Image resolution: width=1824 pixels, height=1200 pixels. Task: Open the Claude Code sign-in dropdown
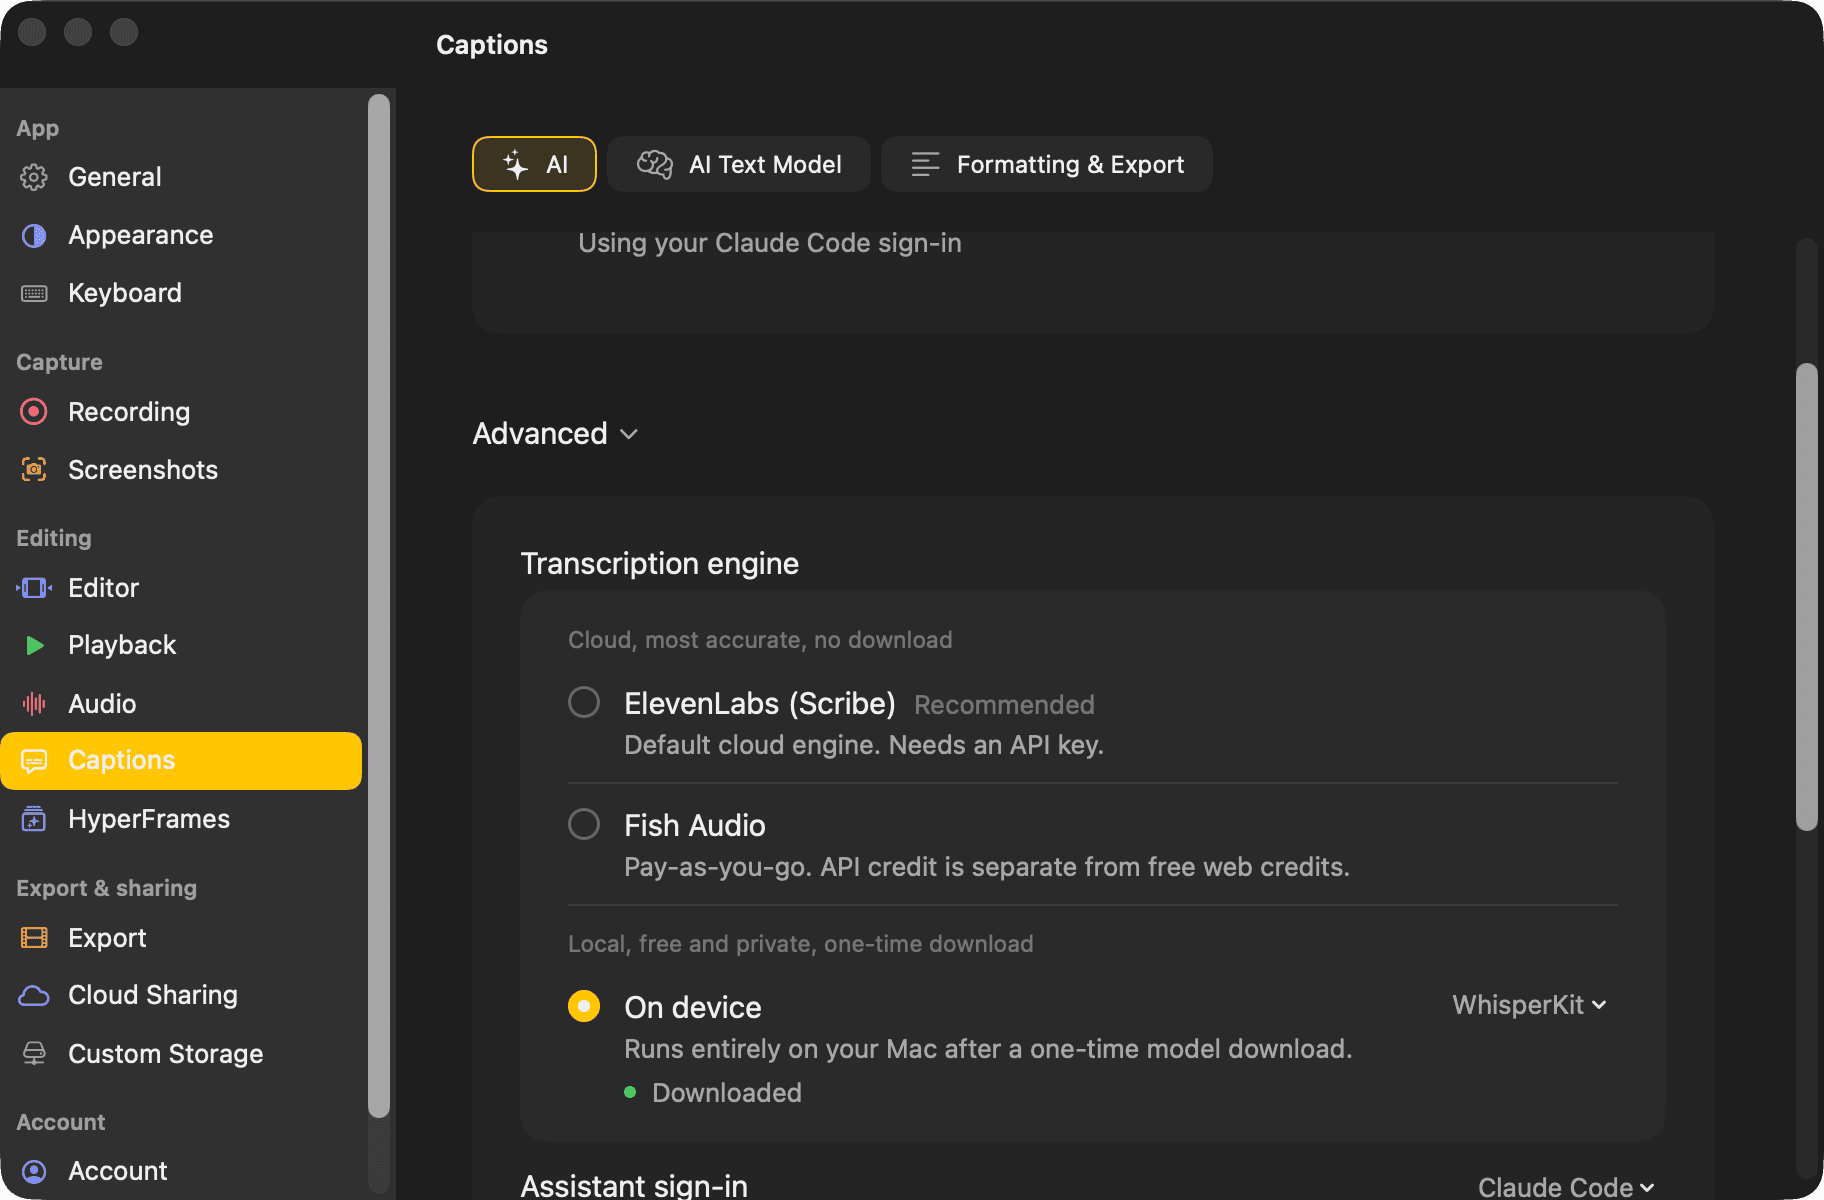tap(1565, 1187)
